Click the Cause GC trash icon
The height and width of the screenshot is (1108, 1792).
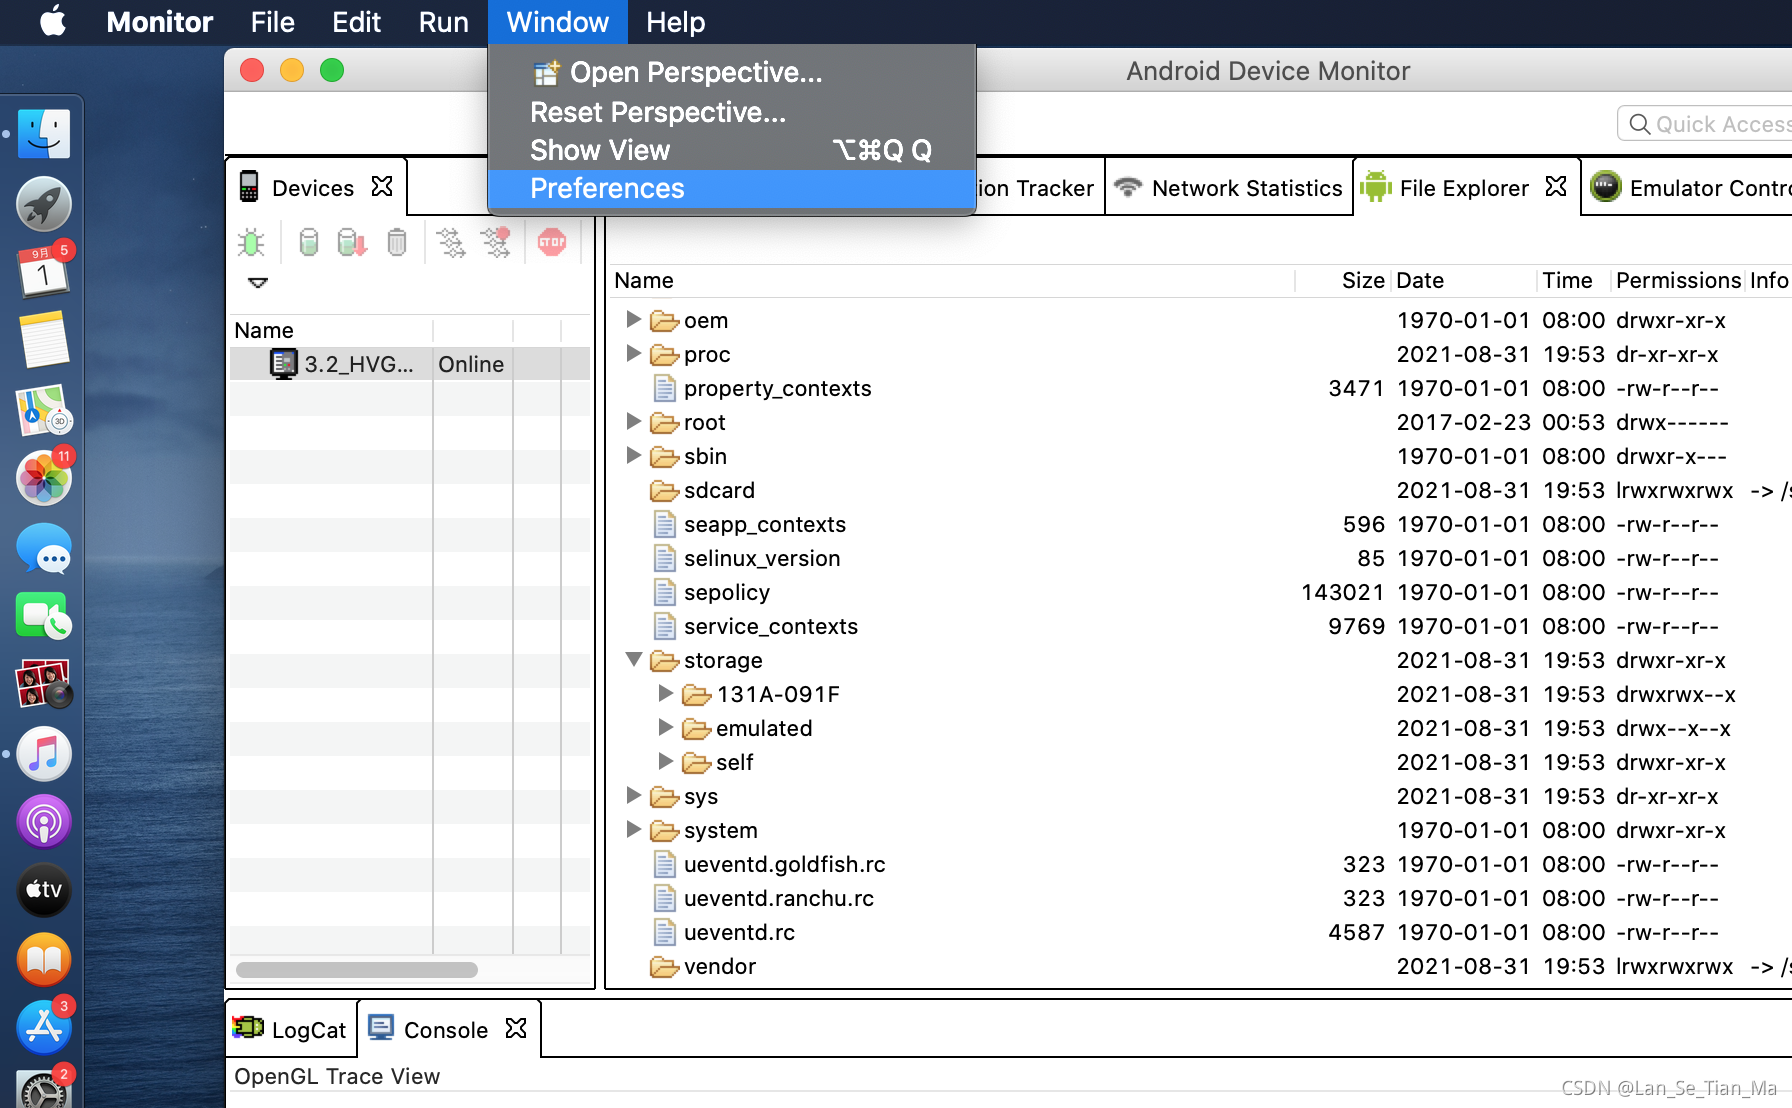[397, 242]
